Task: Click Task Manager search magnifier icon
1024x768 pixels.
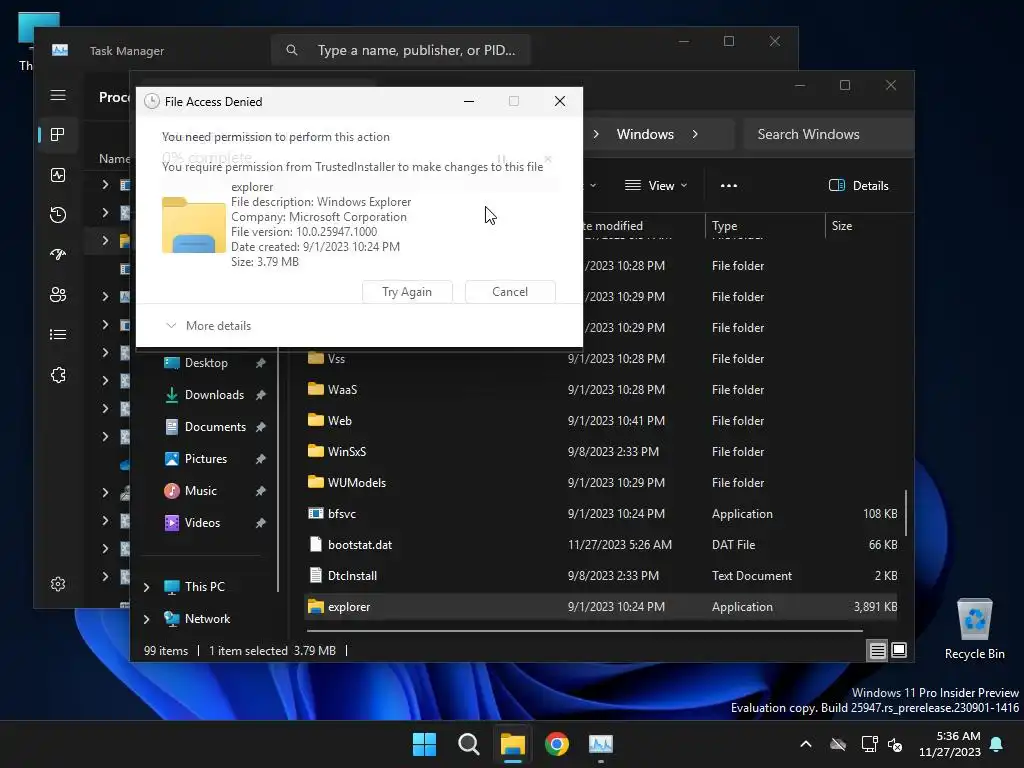Action: 292,50
